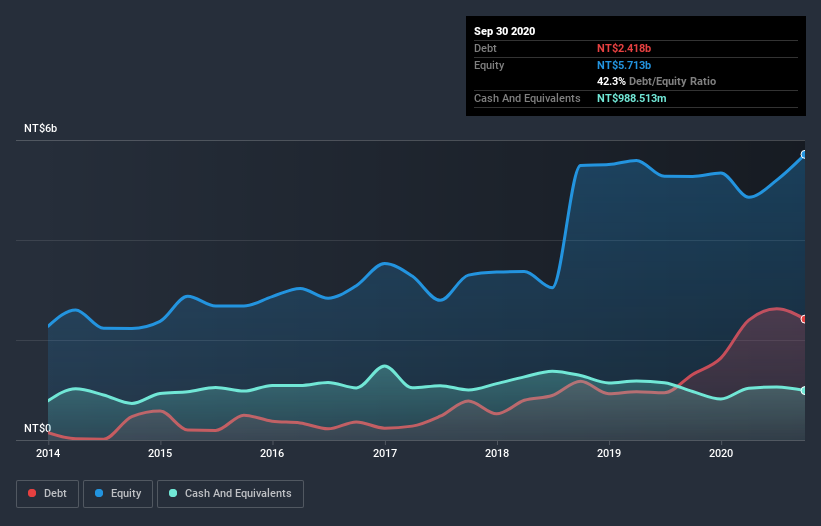Image resolution: width=821 pixels, height=526 pixels.
Task: Select the 2014 x-axis label
Action: coord(48,453)
